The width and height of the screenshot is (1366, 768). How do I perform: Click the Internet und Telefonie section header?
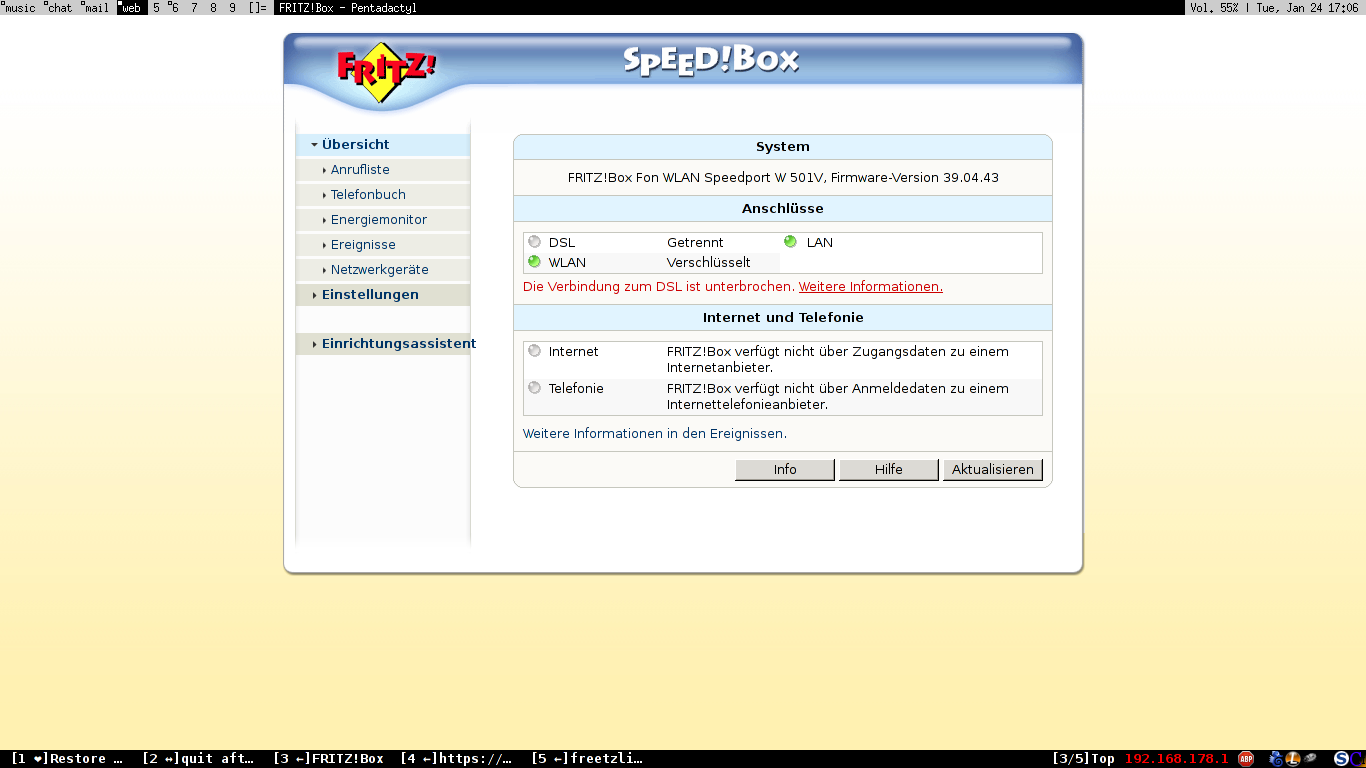point(783,318)
